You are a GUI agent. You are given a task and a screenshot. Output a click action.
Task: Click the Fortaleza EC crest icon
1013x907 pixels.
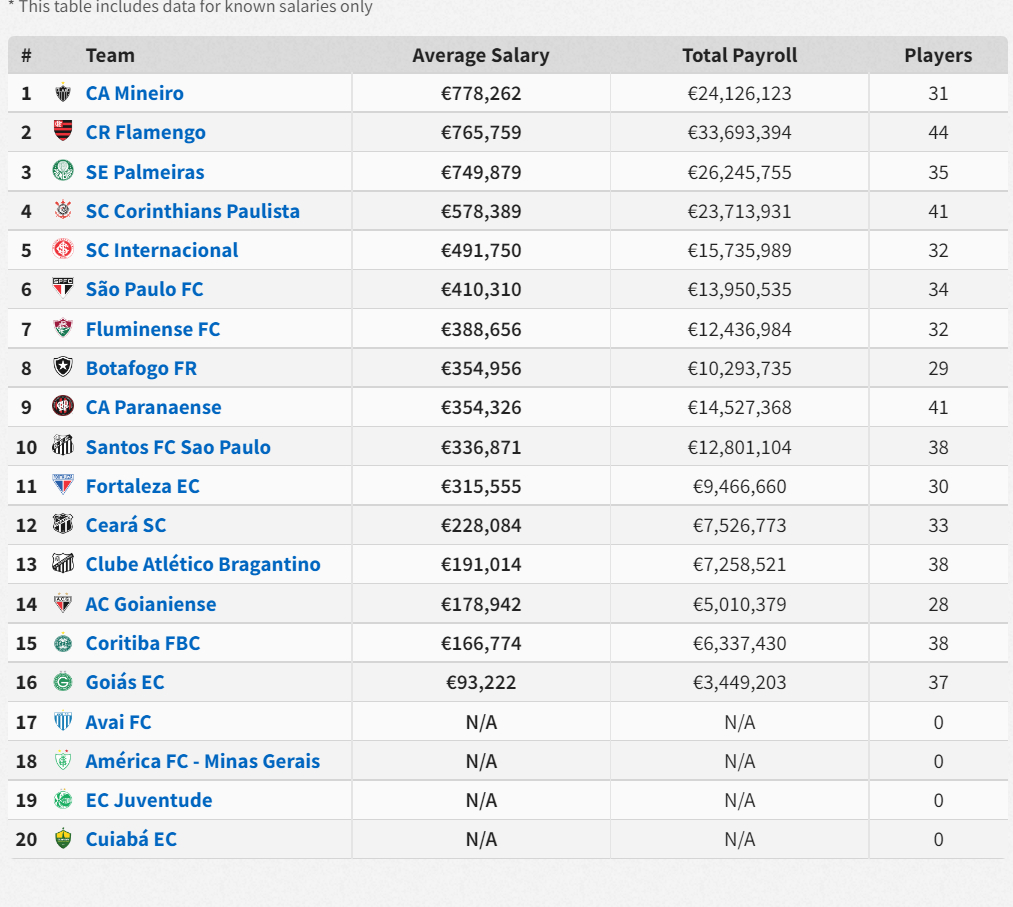[x=63, y=486]
